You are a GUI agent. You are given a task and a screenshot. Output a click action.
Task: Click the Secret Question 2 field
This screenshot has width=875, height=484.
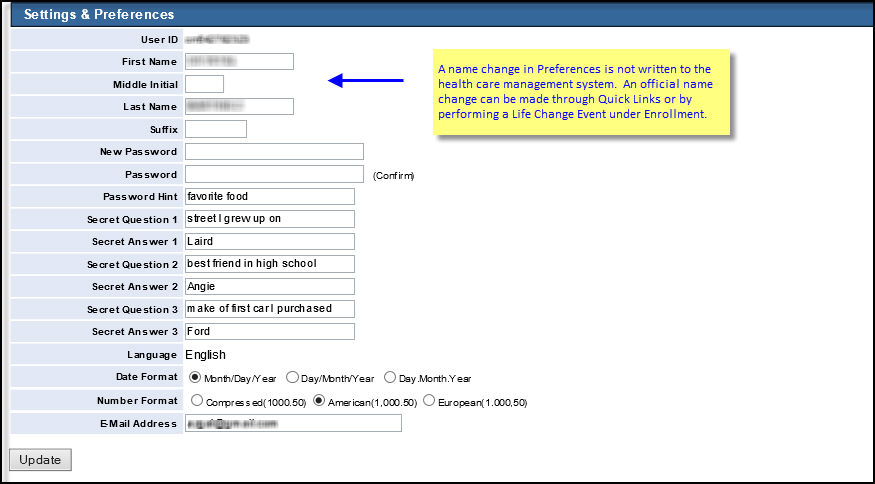[x=270, y=264]
